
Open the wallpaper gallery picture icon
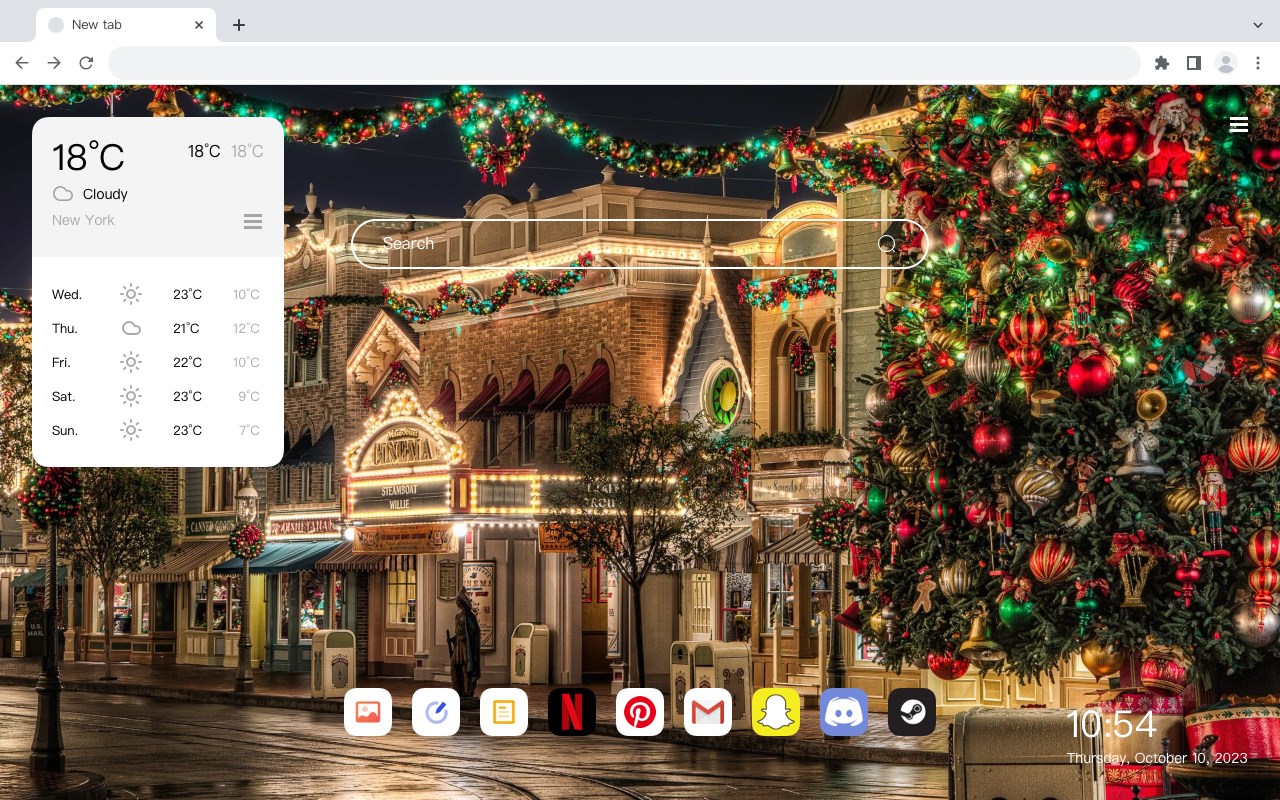(368, 712)
